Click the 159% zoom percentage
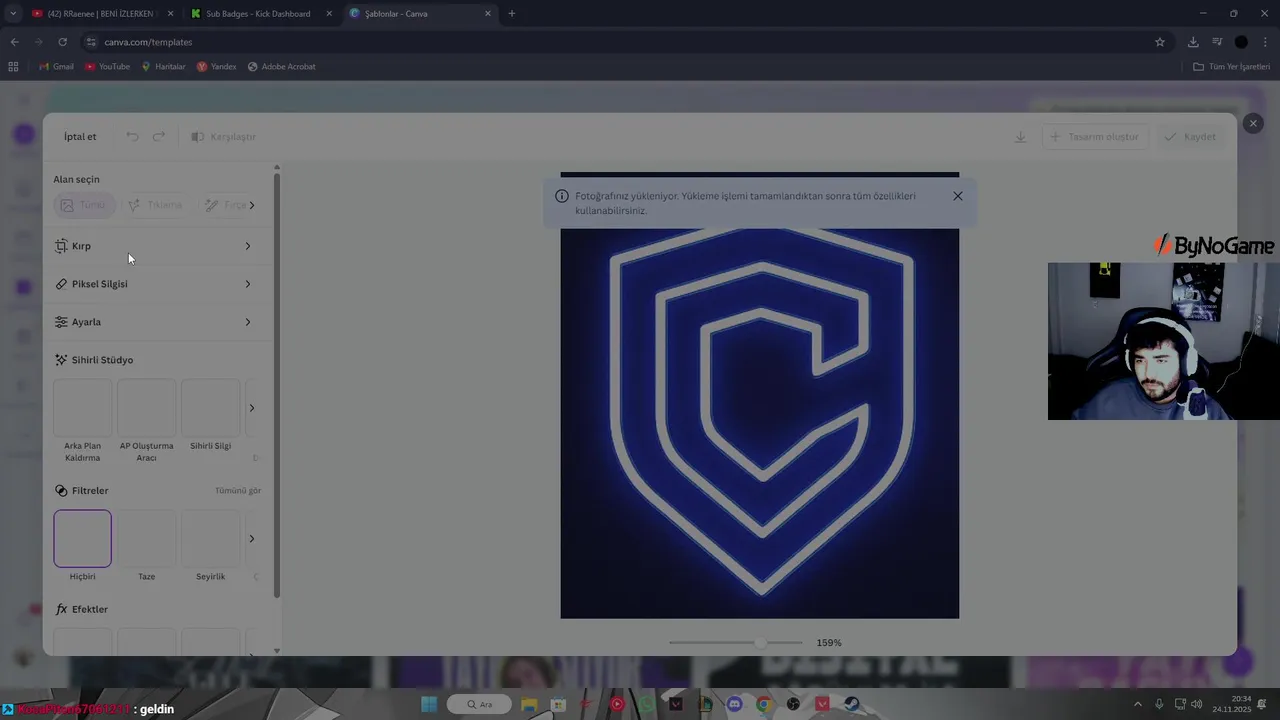This screenshot has height=720, width=1280. pyautogui.click(x=829, y=643)
